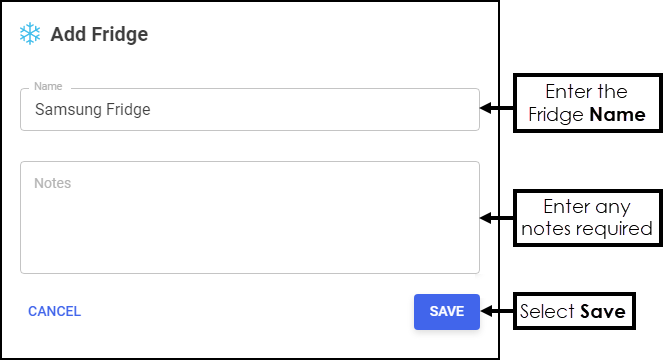Click the Enter any notes required callout

tap(587, 218)
